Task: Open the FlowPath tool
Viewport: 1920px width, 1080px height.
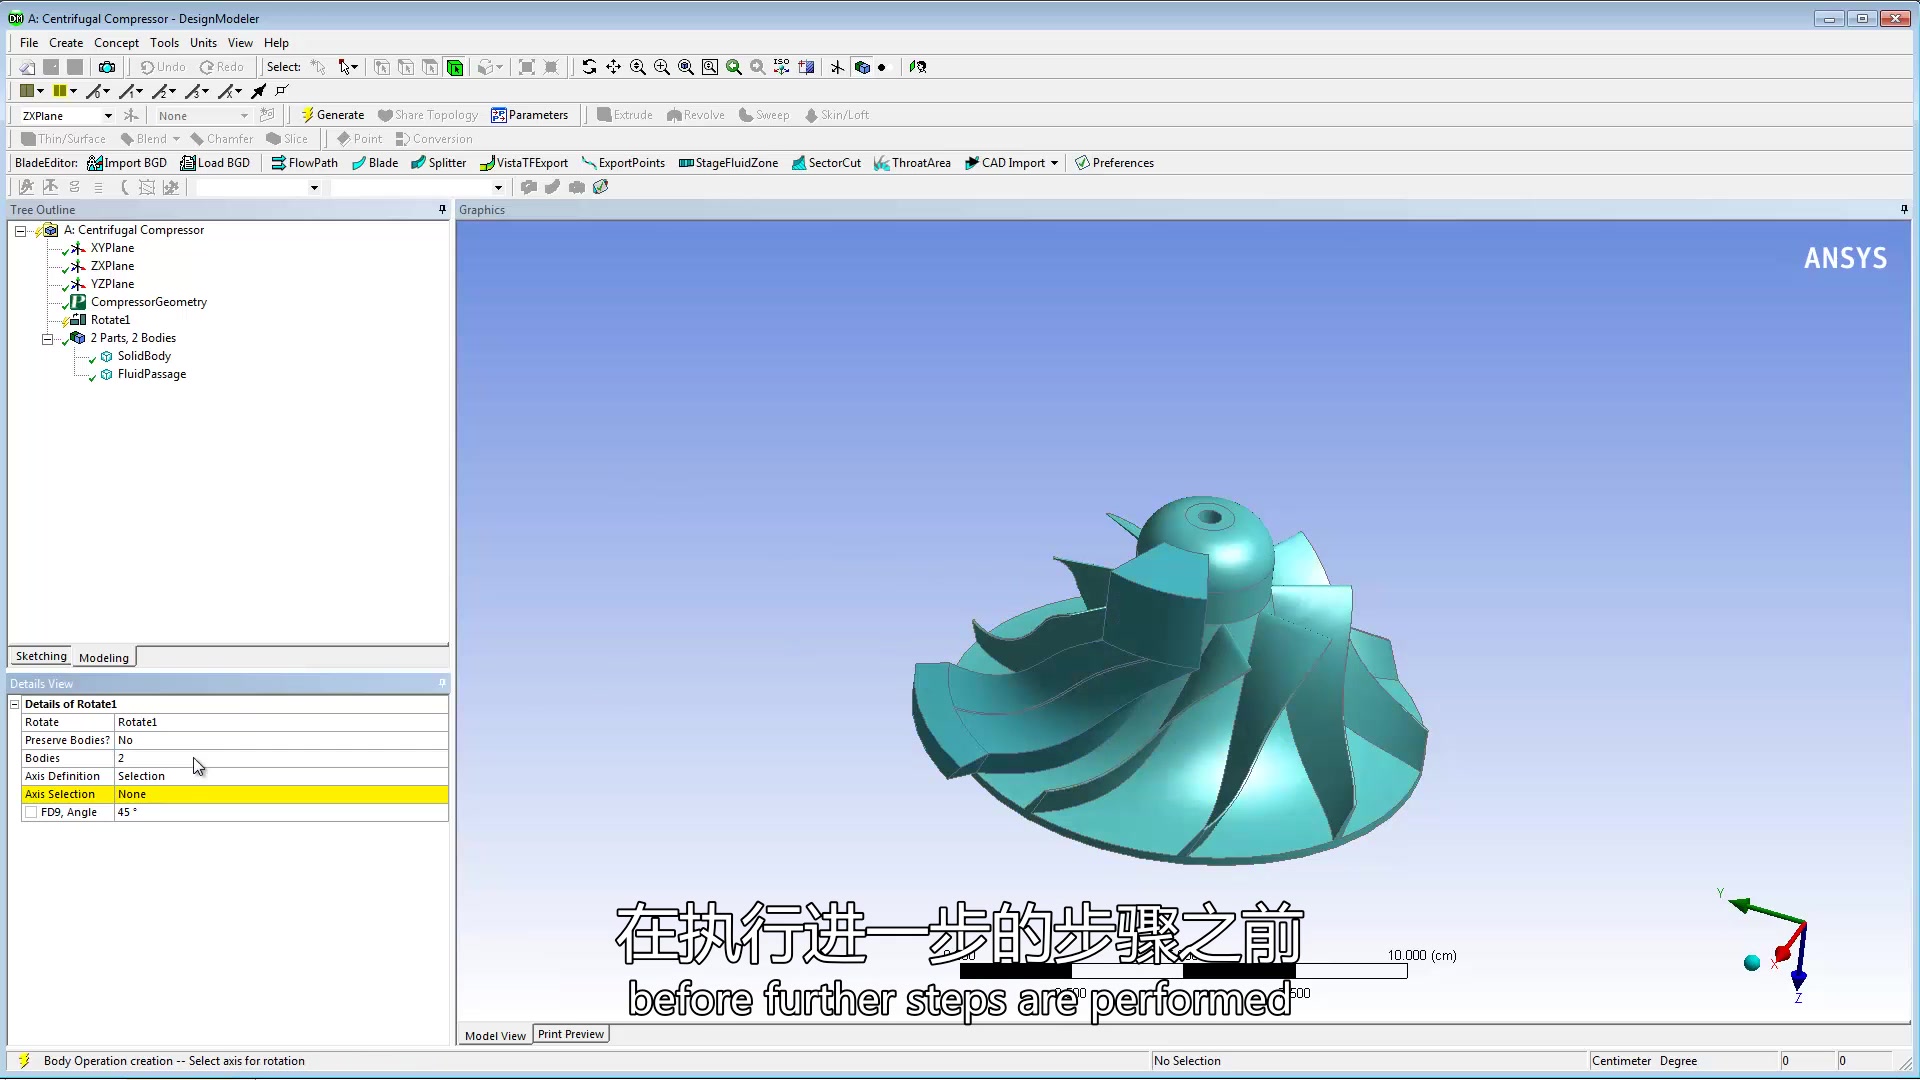Action: (304, 162)
